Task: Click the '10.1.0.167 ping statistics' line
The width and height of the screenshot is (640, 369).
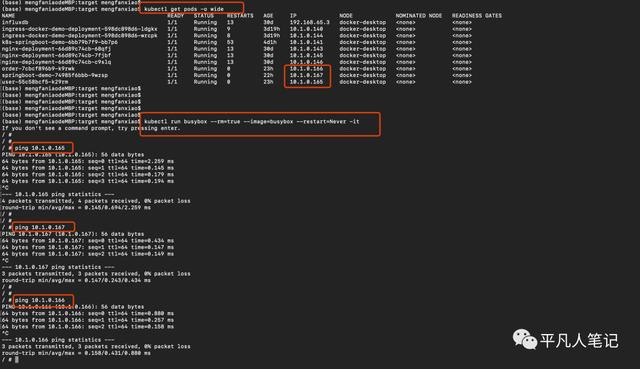Action: coord(58,267)
